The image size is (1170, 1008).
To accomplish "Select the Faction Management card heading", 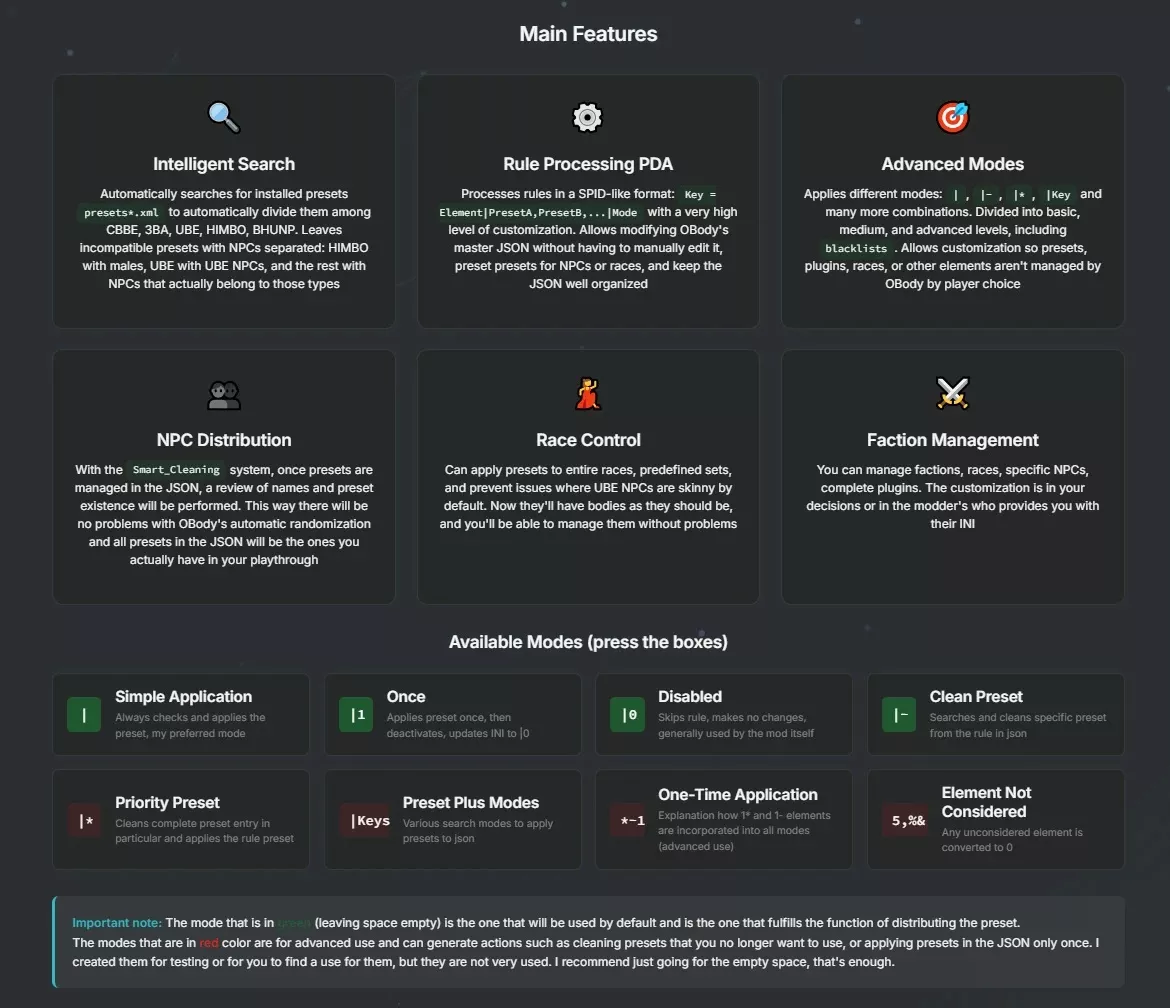I will [x=952, y=440].
